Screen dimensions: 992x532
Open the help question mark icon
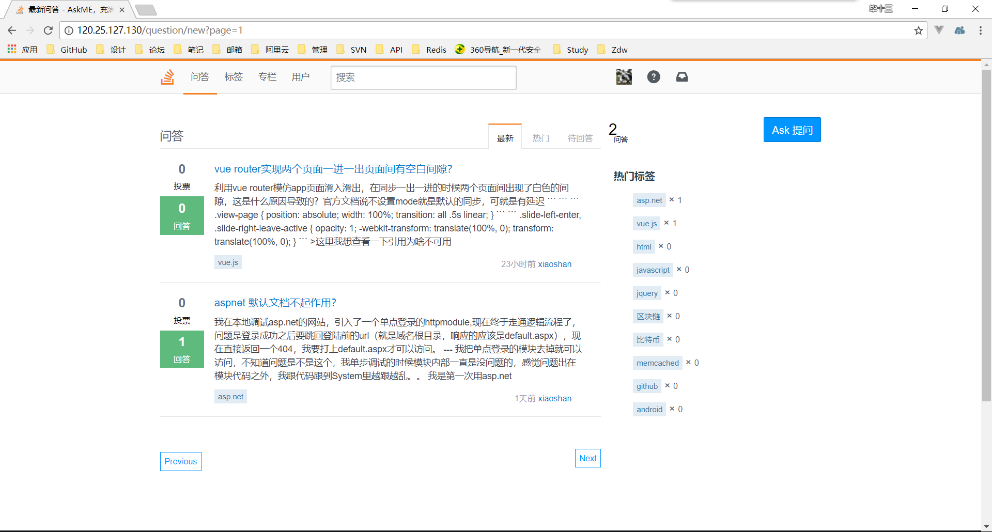[654, 77]
